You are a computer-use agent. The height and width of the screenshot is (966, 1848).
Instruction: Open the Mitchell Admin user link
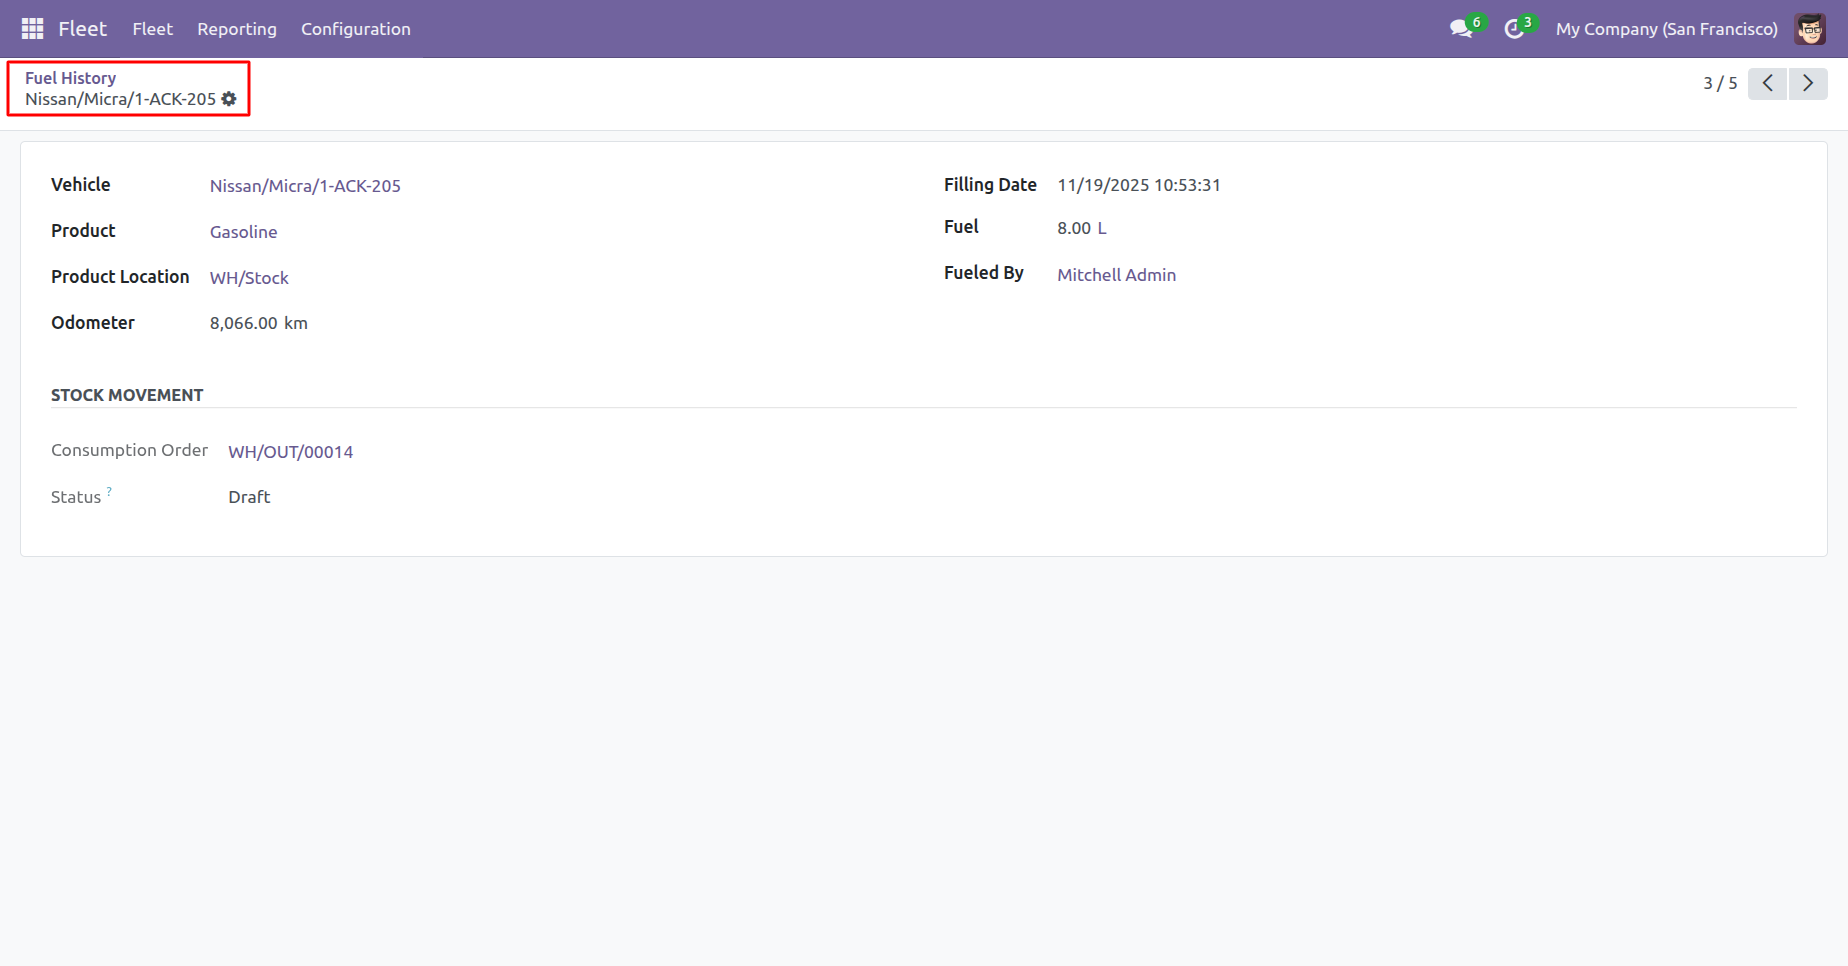pos(1116,275)
